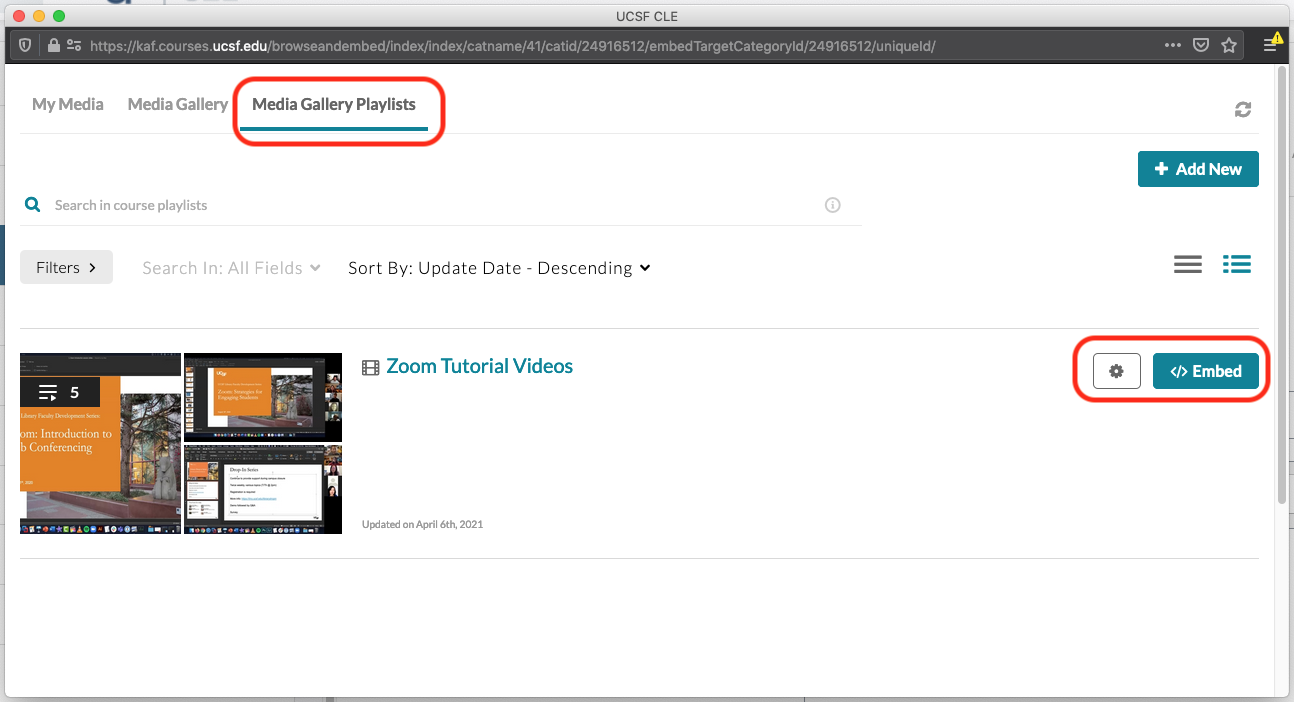This screenshot has height=702, width=1294.
Task: Expand the Filters panel
Action: click(x=66, y=268)
